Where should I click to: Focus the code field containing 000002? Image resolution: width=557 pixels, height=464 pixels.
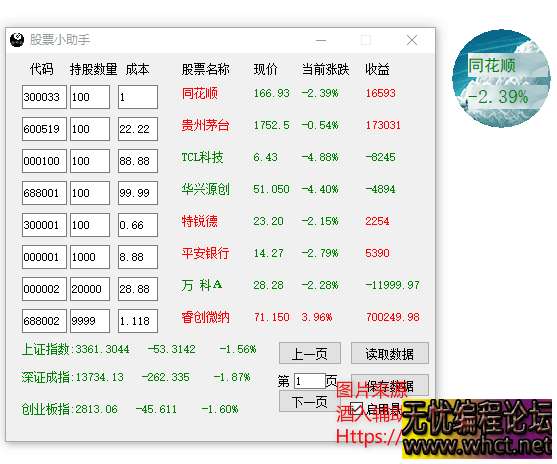(44, 289)
